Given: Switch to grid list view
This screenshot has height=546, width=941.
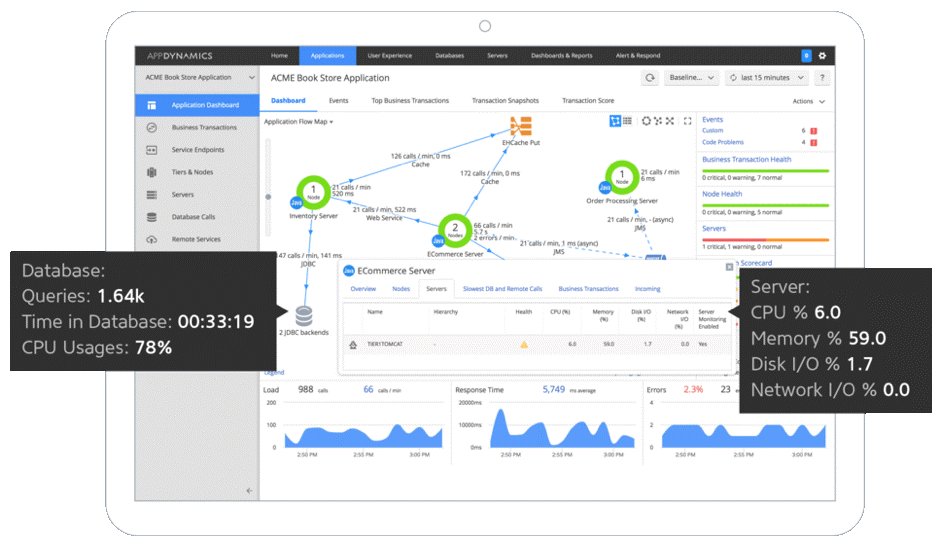Looking at the screenshot, I should [x=627, y=121].
